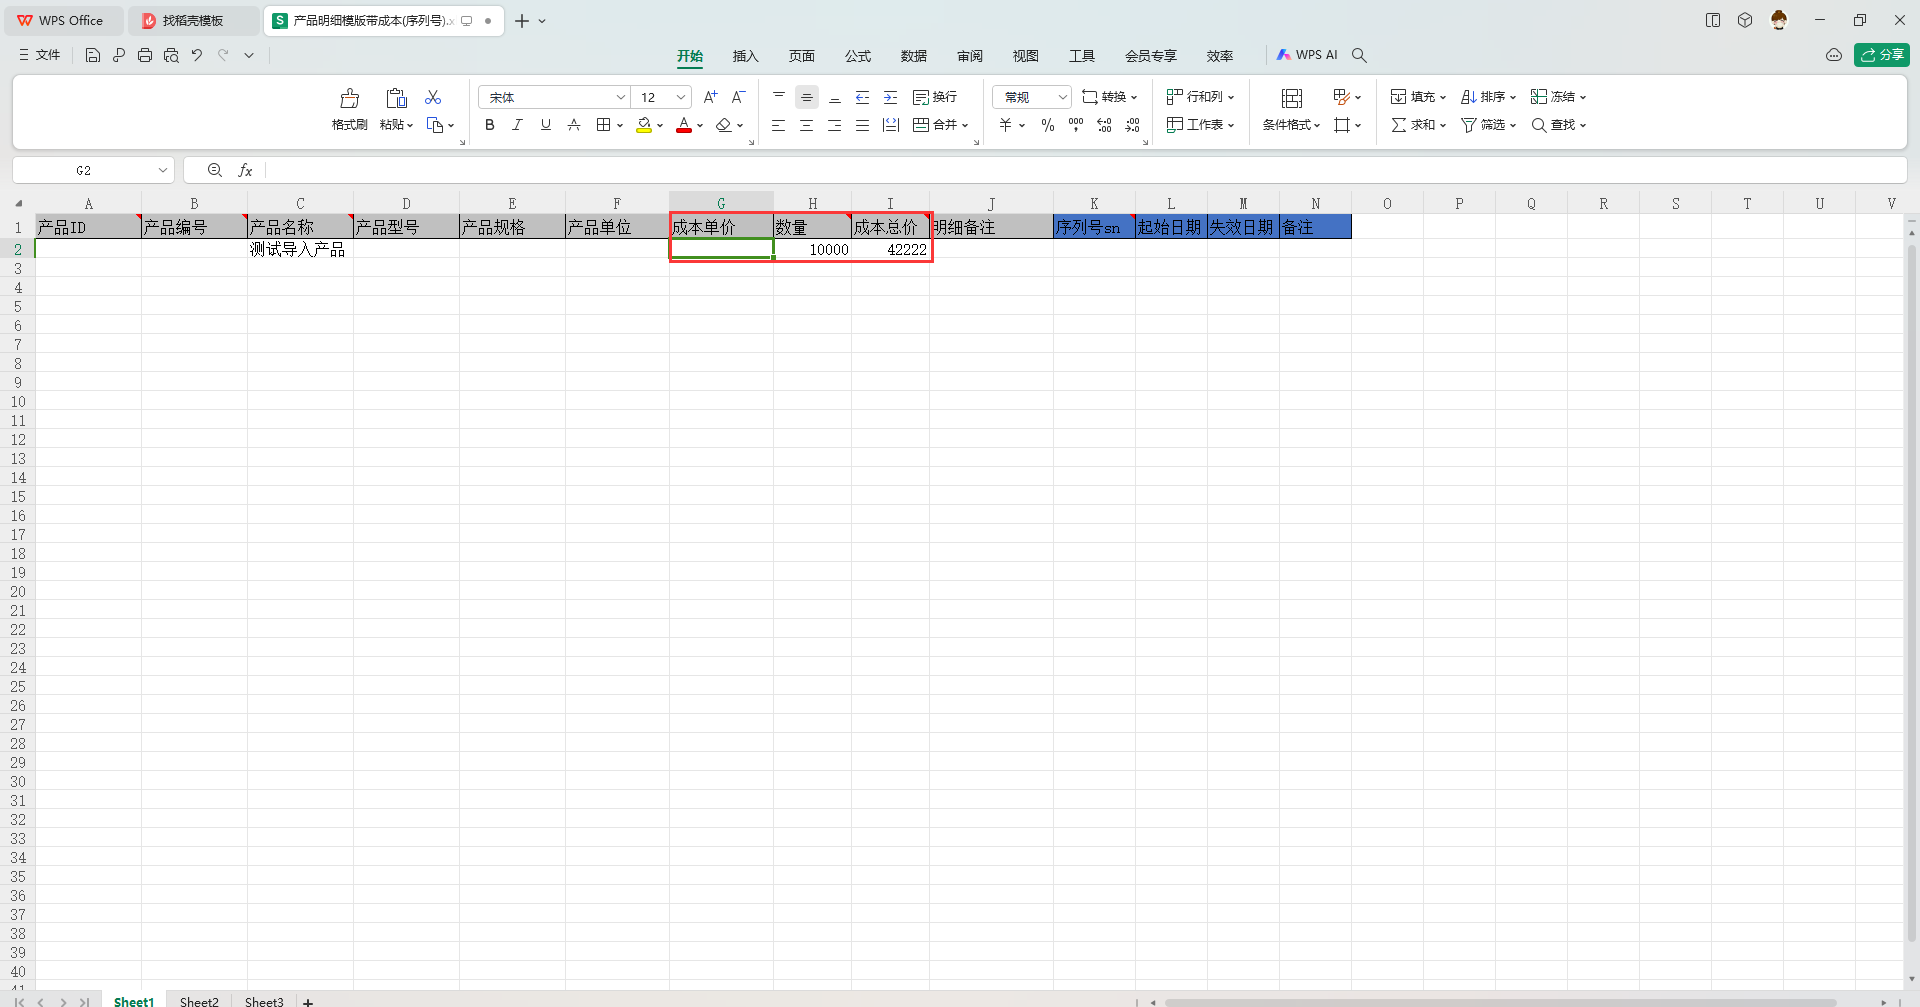
Task: Apply the yellow fill color swatch
Action: [x=644, y=125]
